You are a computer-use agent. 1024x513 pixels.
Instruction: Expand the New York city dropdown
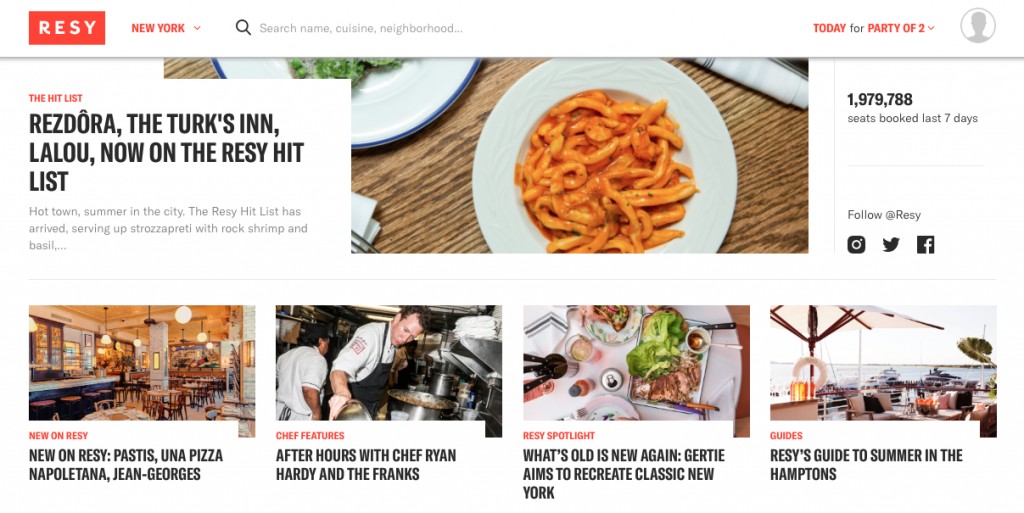click(166, 28)
